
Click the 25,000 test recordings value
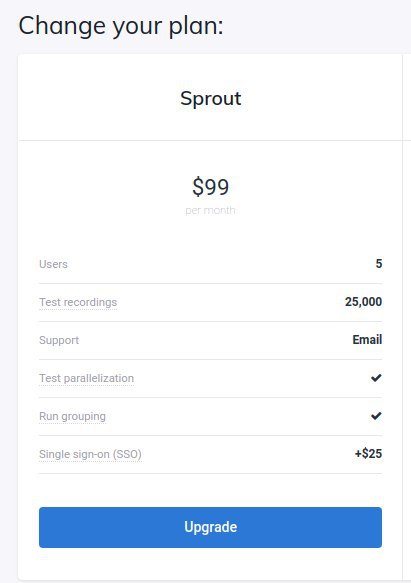coord(363,302)
